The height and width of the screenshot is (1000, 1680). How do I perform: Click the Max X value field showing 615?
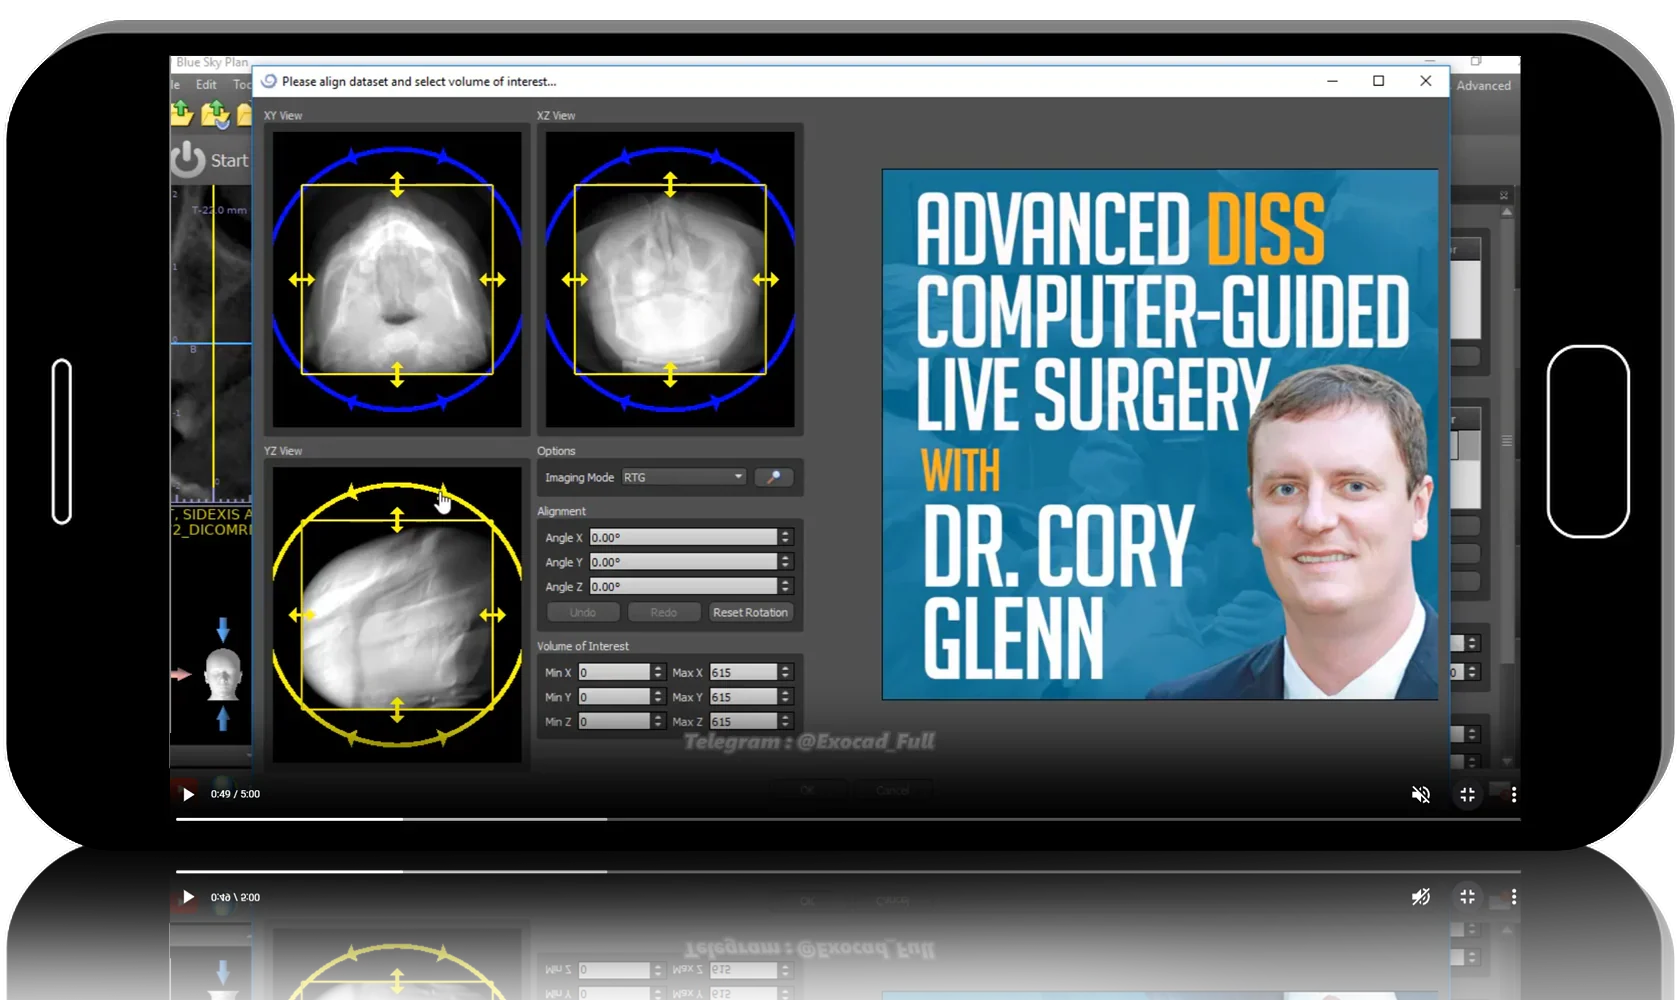[743, 672]
